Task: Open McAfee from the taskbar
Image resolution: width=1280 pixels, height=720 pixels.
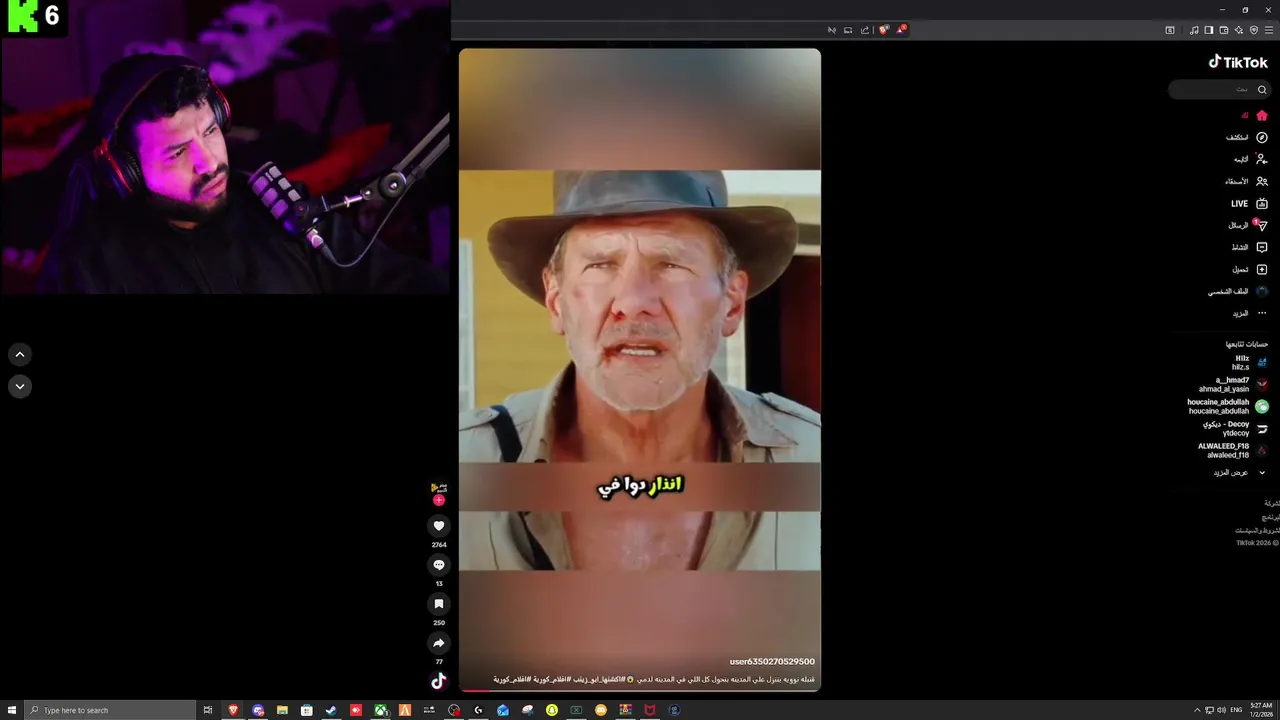Action: pyautogui.click(x=649, y=710)
